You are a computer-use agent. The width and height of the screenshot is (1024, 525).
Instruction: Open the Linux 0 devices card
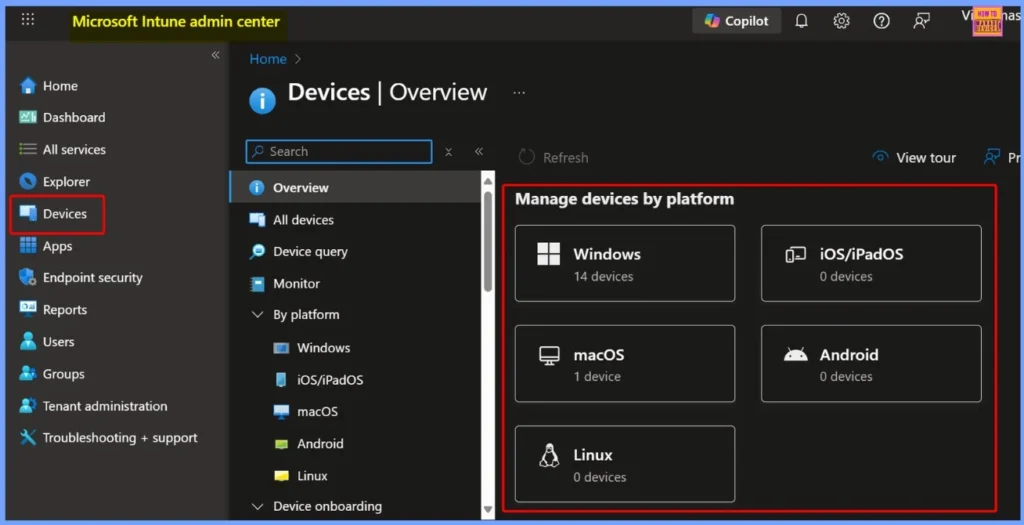click(625, 464)
